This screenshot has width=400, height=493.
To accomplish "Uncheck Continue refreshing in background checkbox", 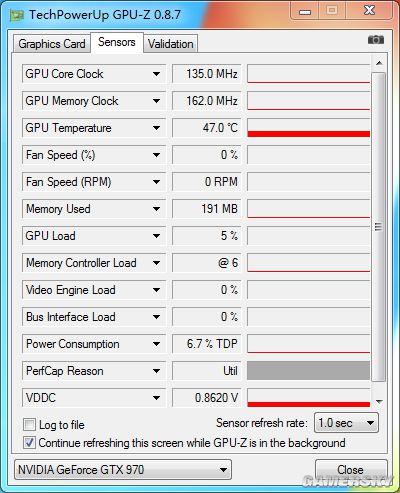I will [x=29, y=443].
